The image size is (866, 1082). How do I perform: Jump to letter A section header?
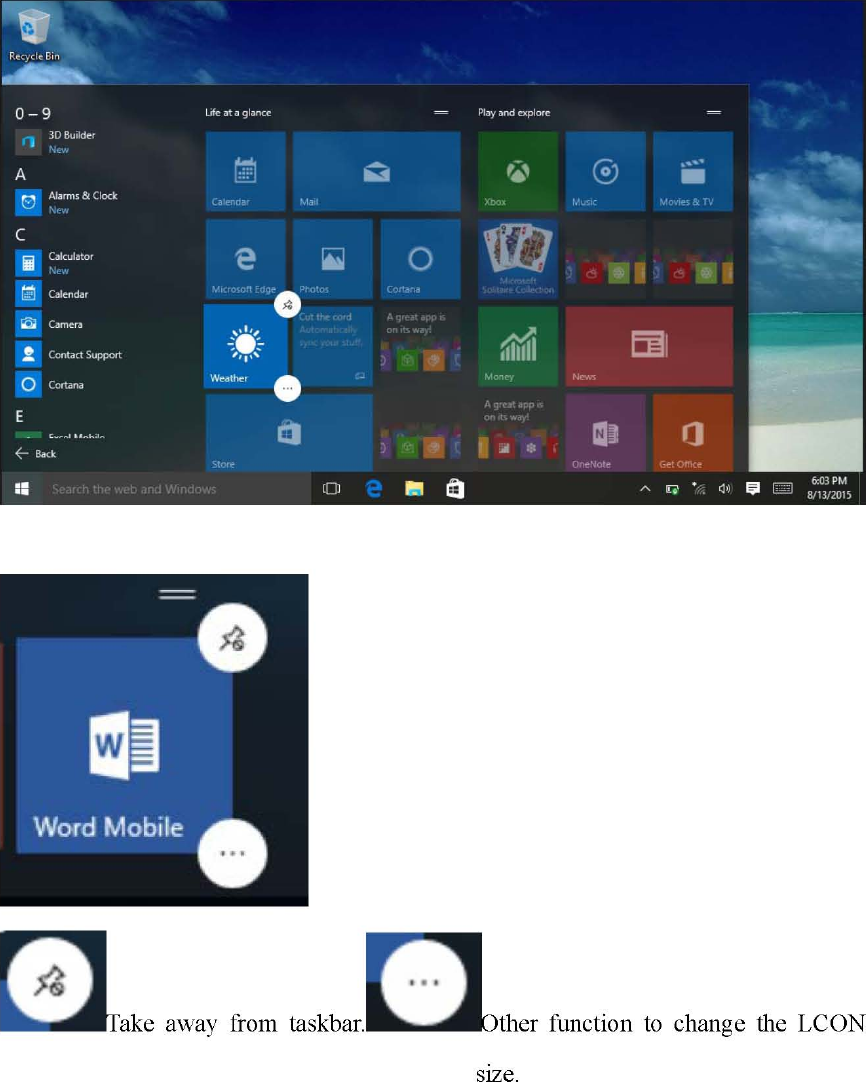pos(21,175)
